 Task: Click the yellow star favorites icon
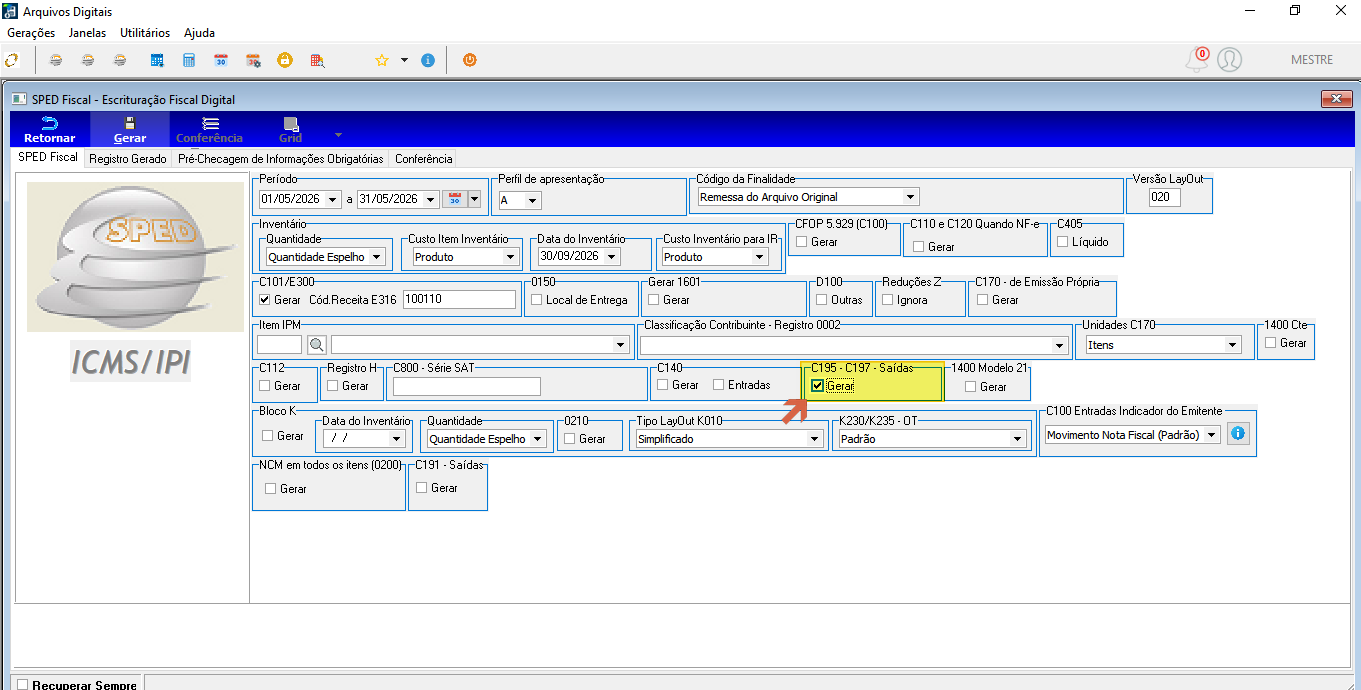point(382,60)
